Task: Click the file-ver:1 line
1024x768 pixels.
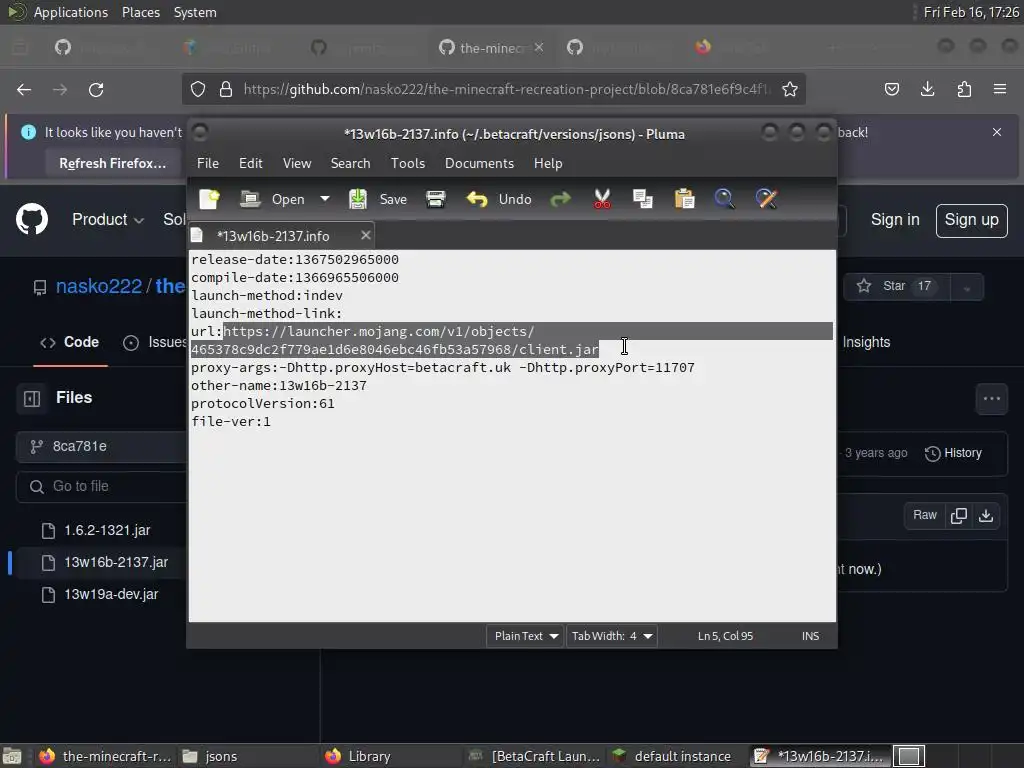Action: pyautogui.click(x=231, y=422)
